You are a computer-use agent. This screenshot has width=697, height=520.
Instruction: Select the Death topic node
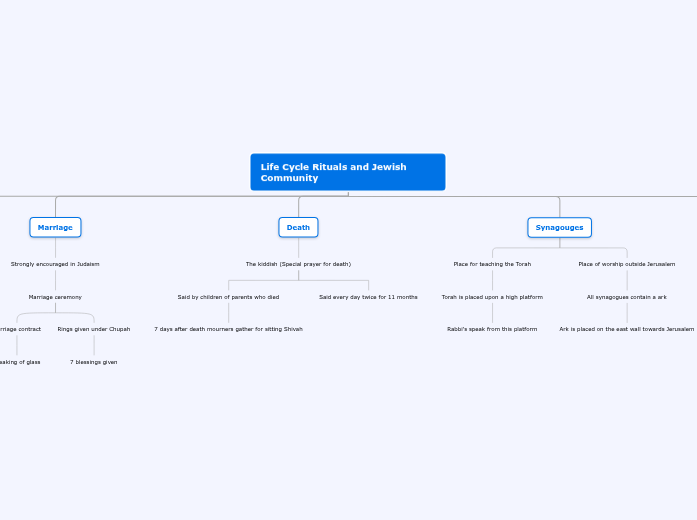tap(298, 227)
